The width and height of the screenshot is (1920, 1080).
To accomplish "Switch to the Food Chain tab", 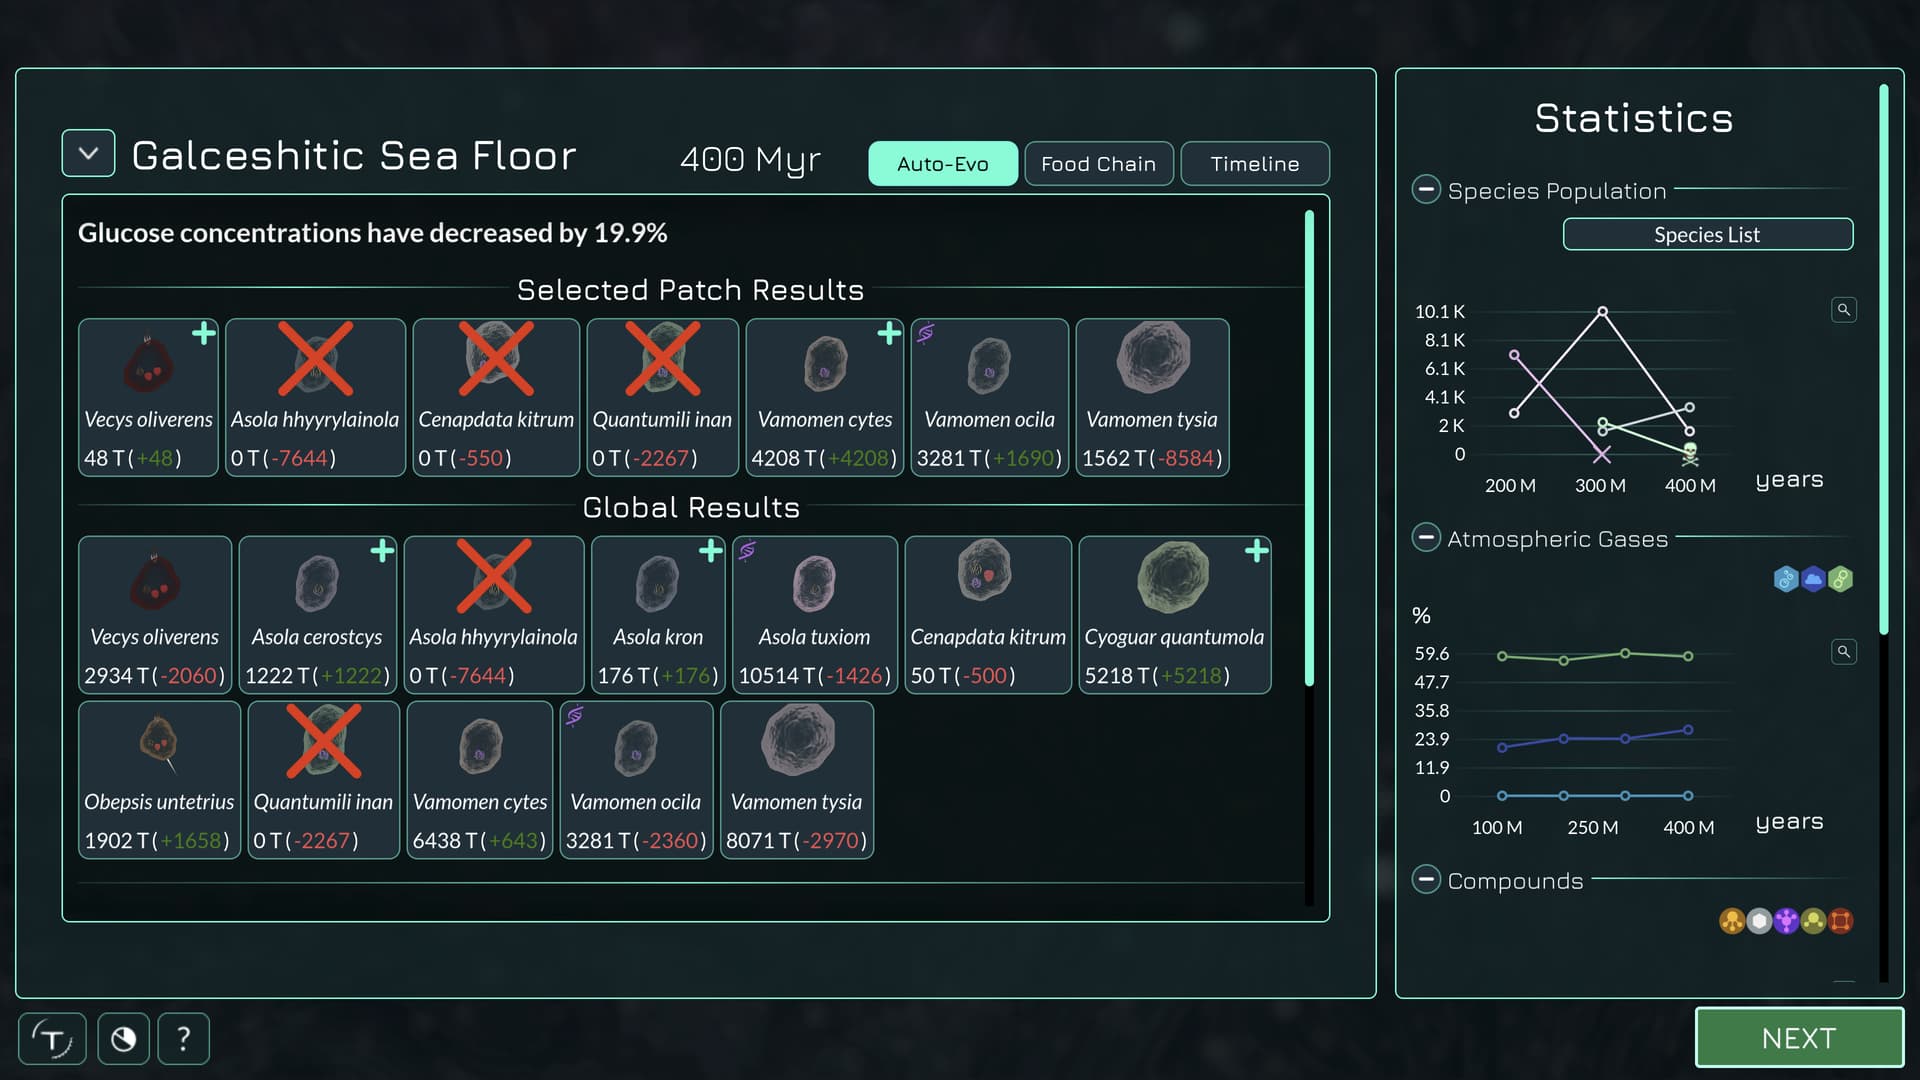I will (1098, 164).
